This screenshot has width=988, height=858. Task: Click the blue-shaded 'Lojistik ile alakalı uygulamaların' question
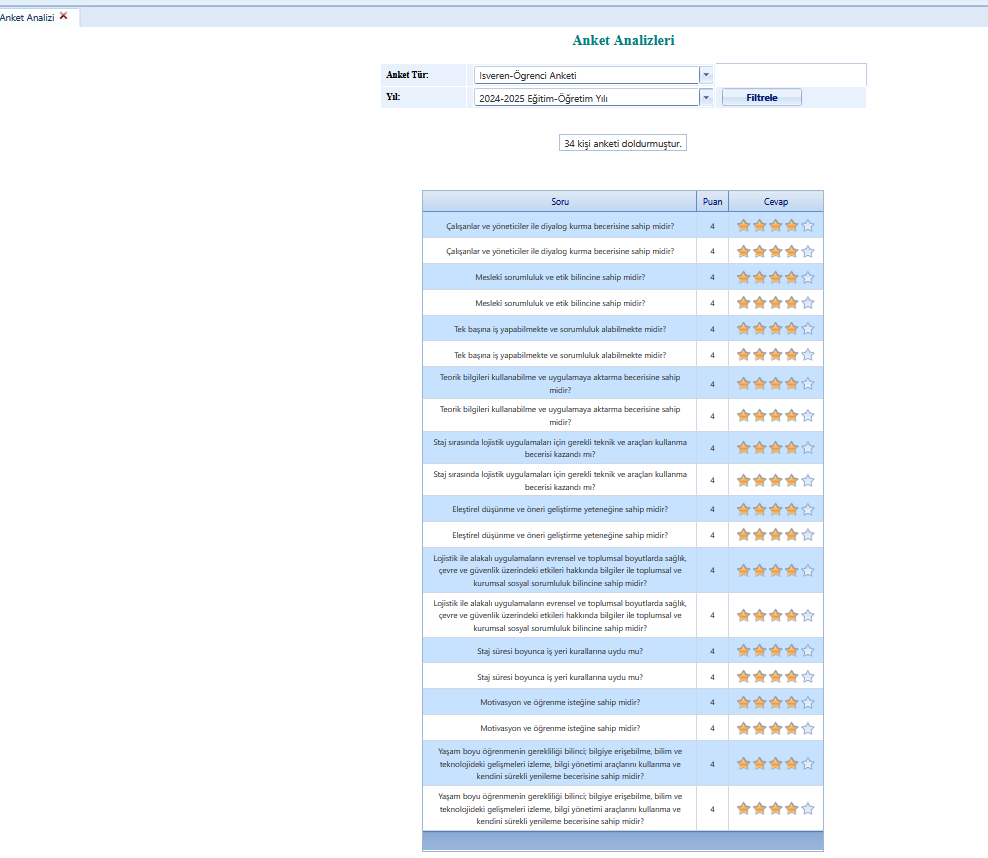560,570
